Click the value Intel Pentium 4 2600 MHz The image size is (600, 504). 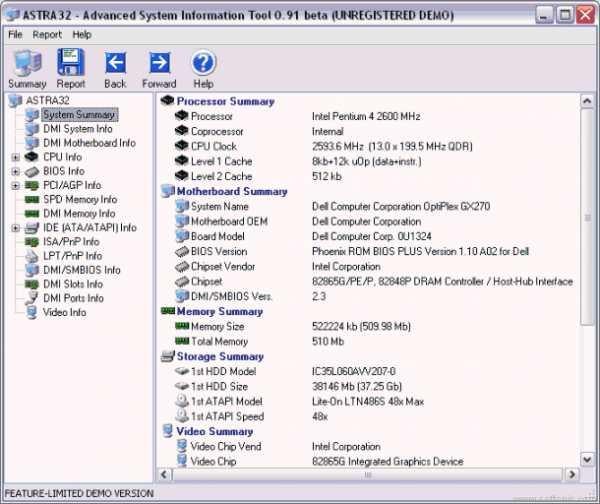pos(366,116)
